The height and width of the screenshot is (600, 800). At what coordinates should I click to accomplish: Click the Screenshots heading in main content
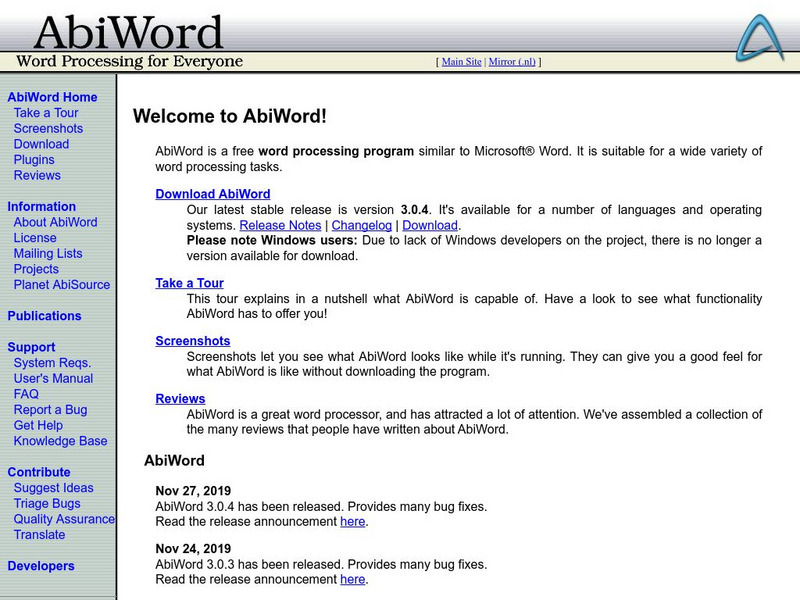193,341
